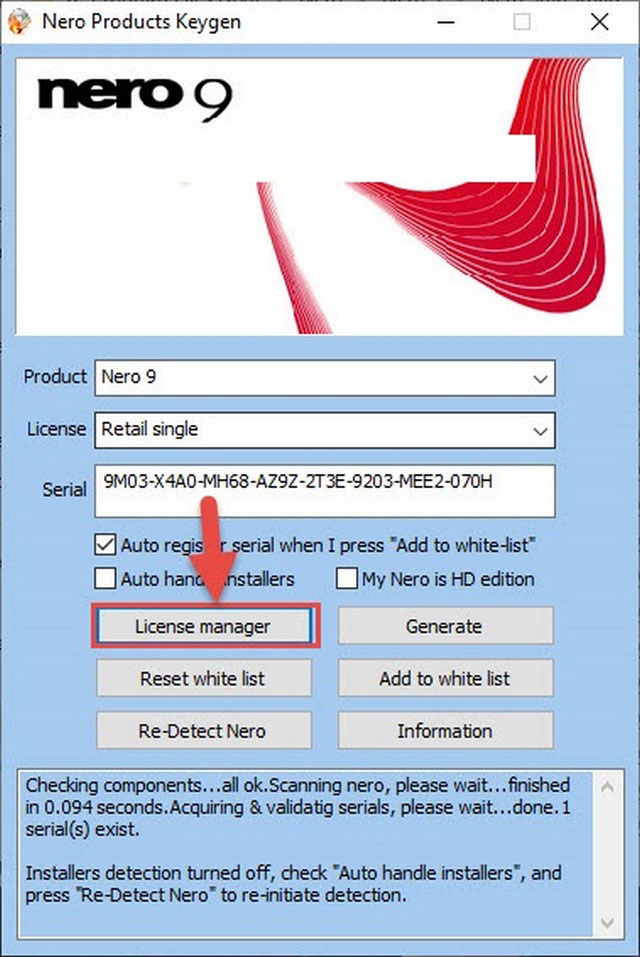Image resolution: width=640 pixels, height=957 pixels.
Task: Click the log panel scroll up arrow
Action: click(607, 784)
